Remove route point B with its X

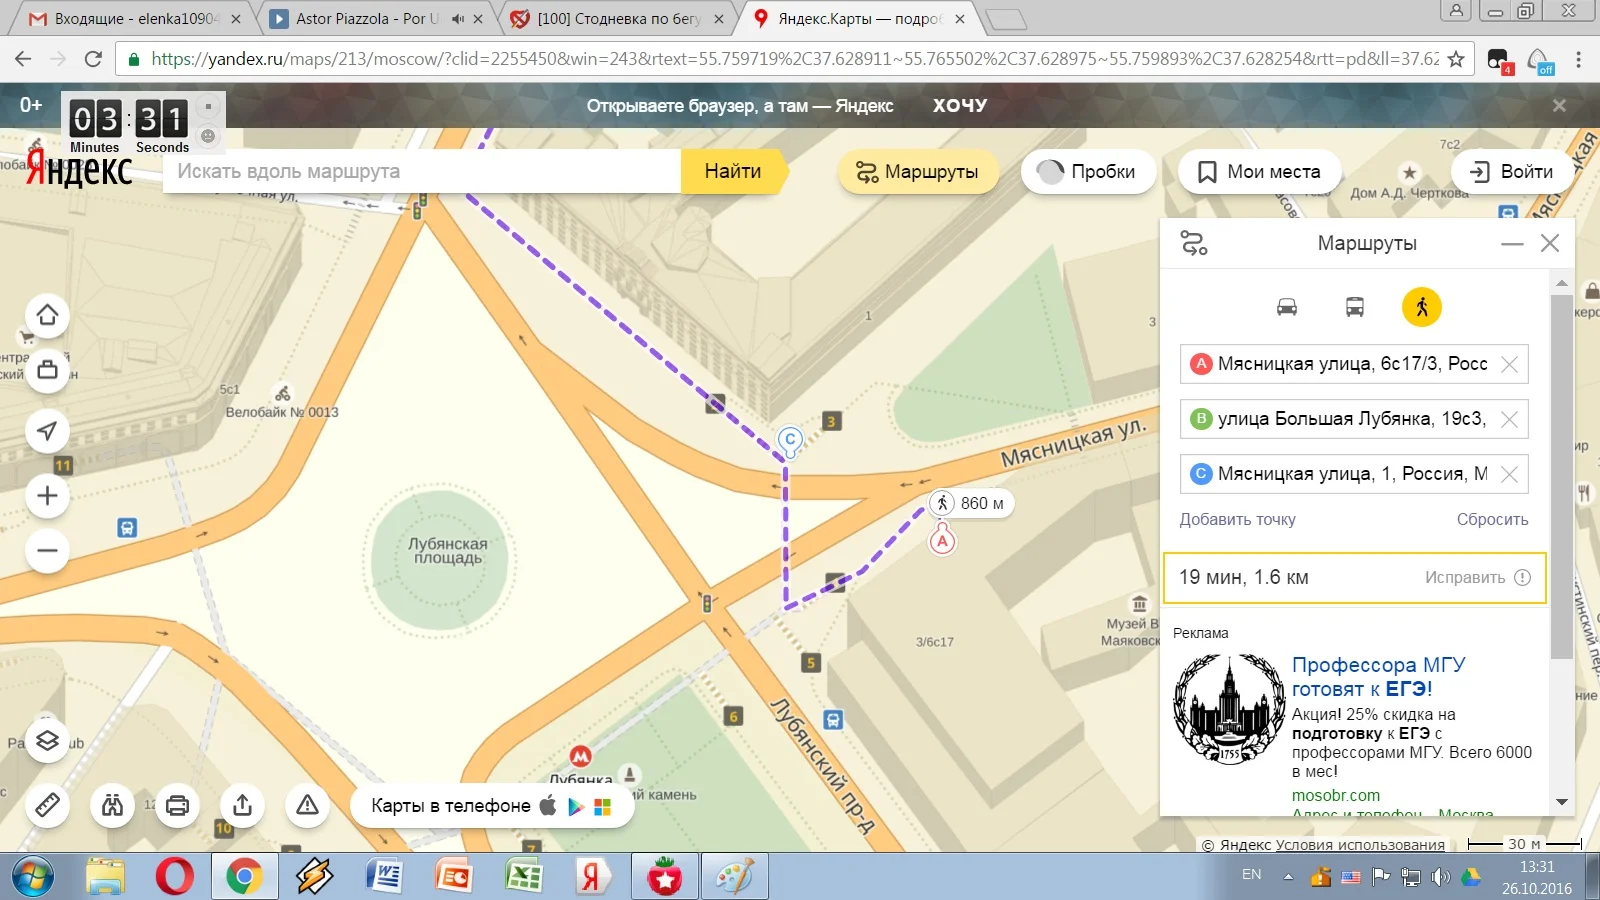[1510, 419]
